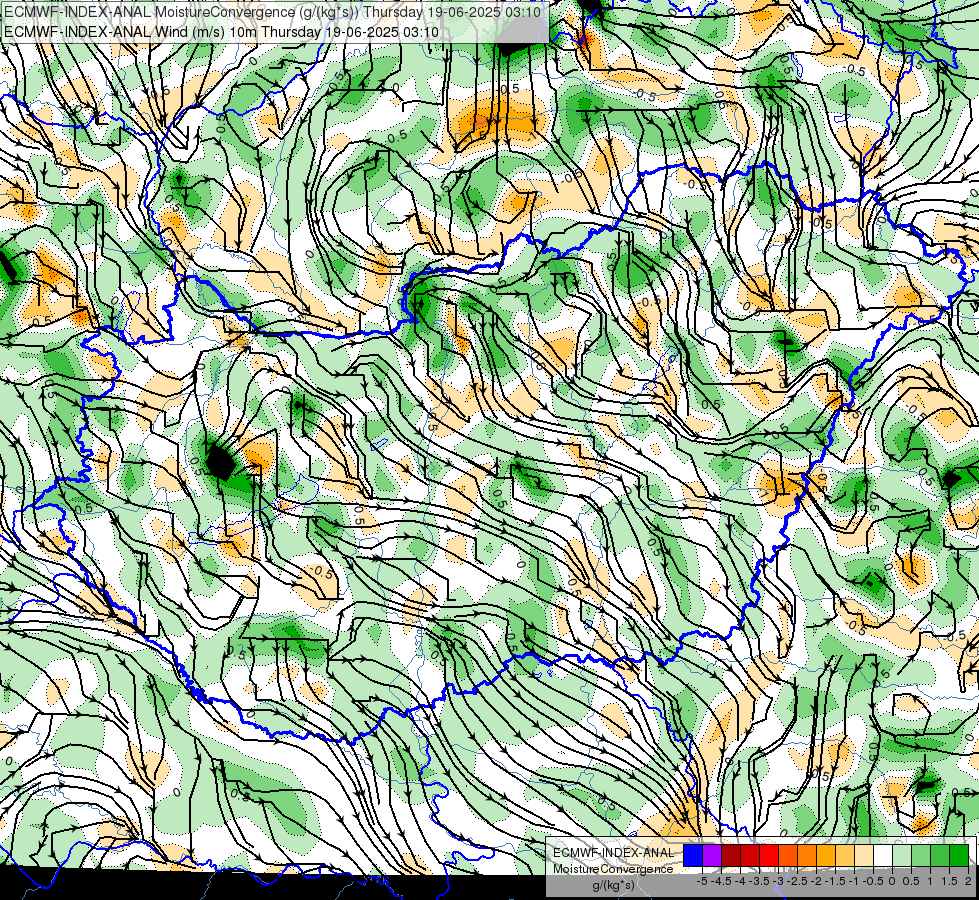The height and width of the screenshot is (900, 979).
Task: Click the legend title ECMWF-INDEX-ANAL
Action: 614,853
